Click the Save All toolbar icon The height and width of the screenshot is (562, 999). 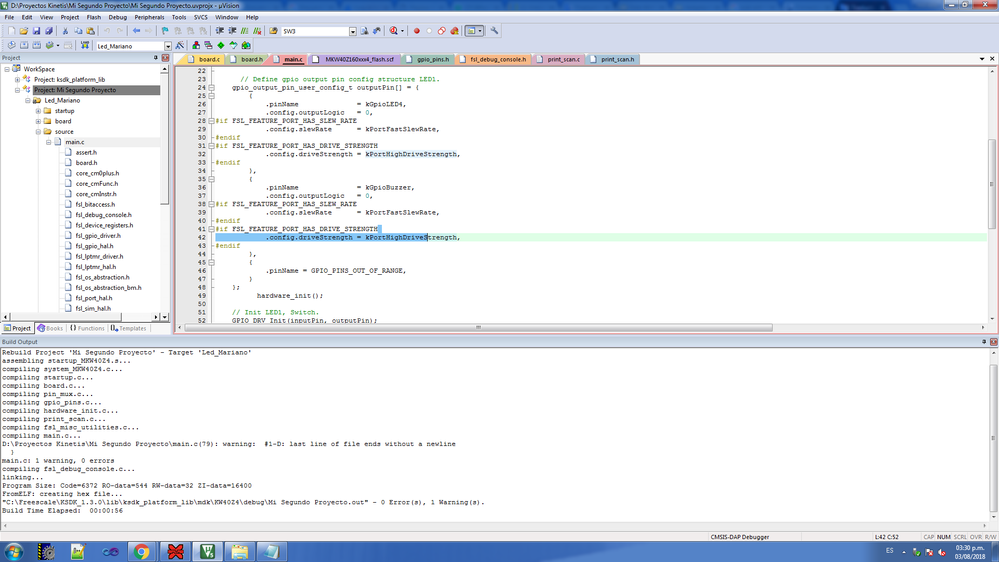pos(49,31)
